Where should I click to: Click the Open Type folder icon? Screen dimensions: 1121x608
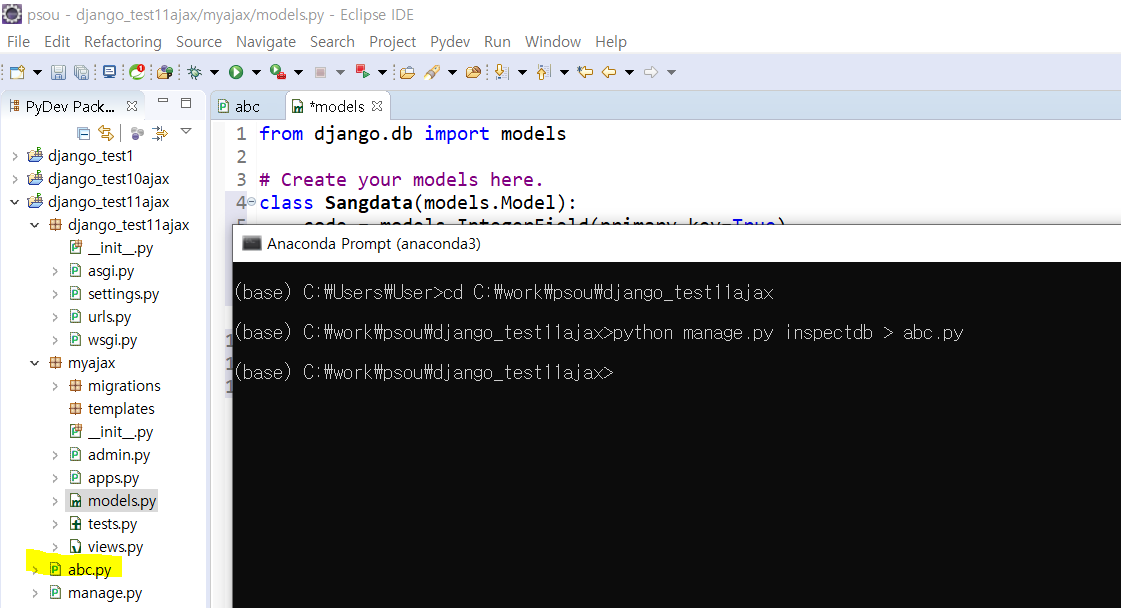pos(408,72)
